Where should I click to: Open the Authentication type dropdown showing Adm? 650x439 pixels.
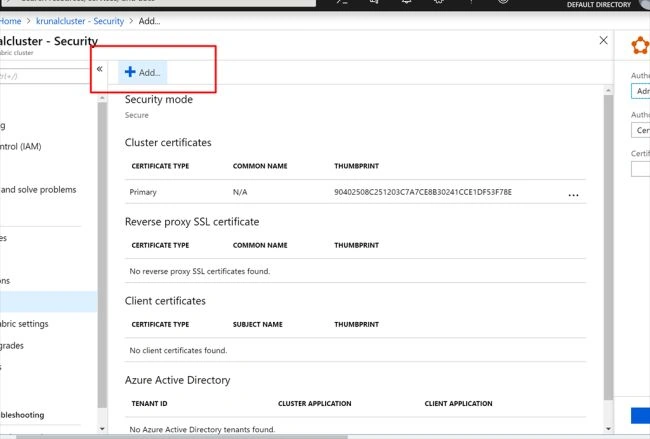click(x=640, y=91)
